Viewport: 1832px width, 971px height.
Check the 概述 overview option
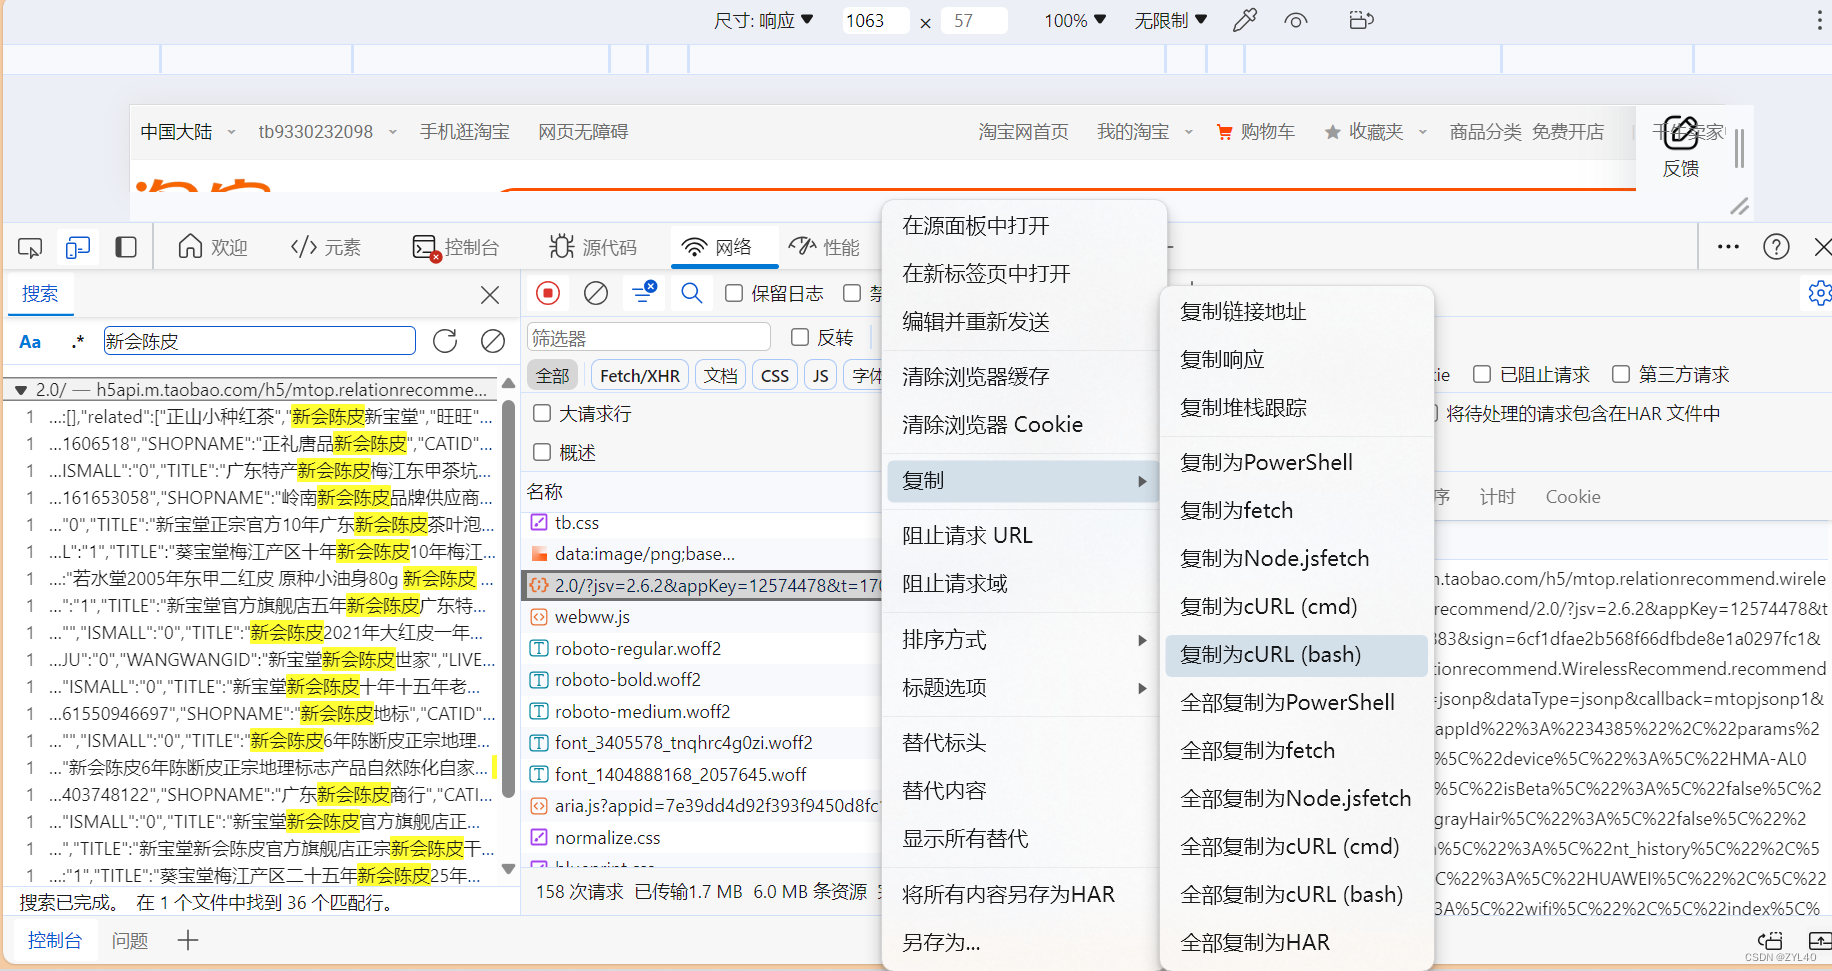coord(542,452)
